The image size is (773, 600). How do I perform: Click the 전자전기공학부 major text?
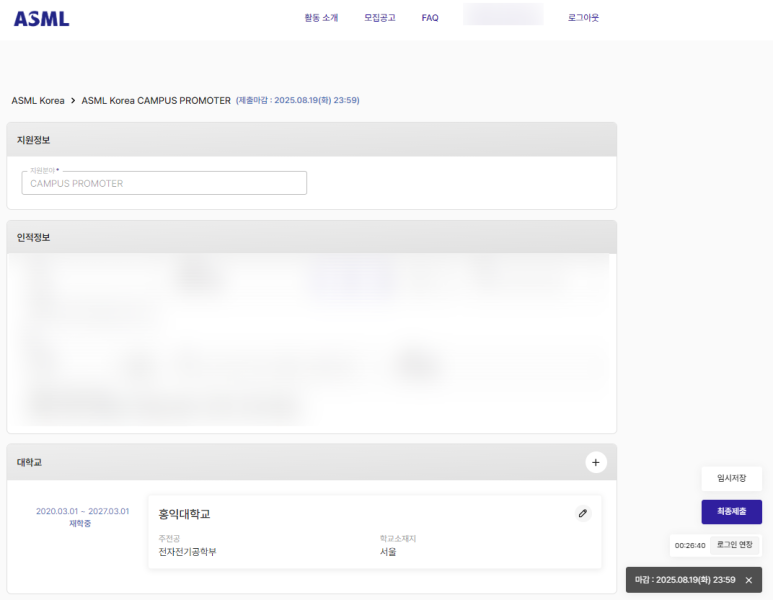(x=187, y=552)
